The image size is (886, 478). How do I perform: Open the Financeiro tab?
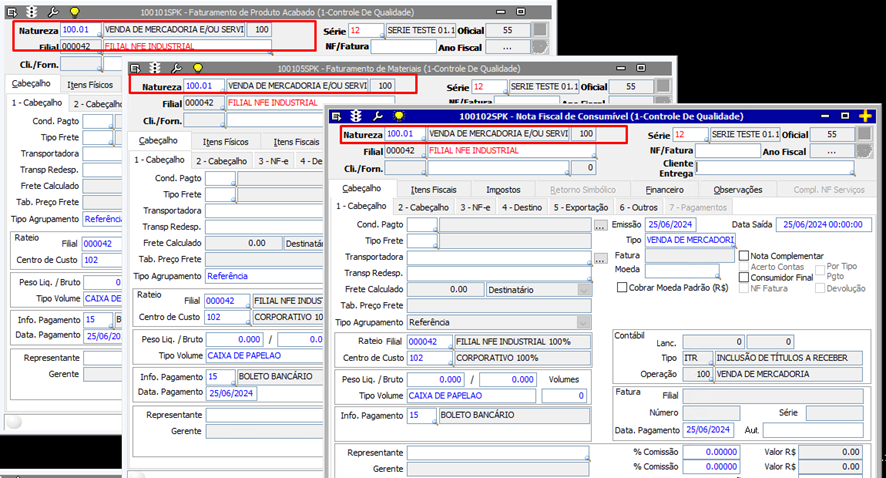point(664,189)
